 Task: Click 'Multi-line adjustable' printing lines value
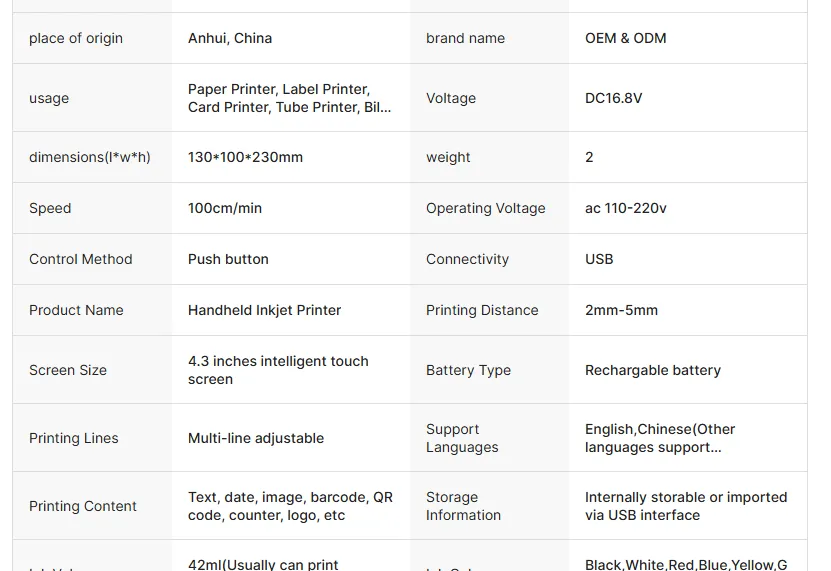tap(256, 438)
